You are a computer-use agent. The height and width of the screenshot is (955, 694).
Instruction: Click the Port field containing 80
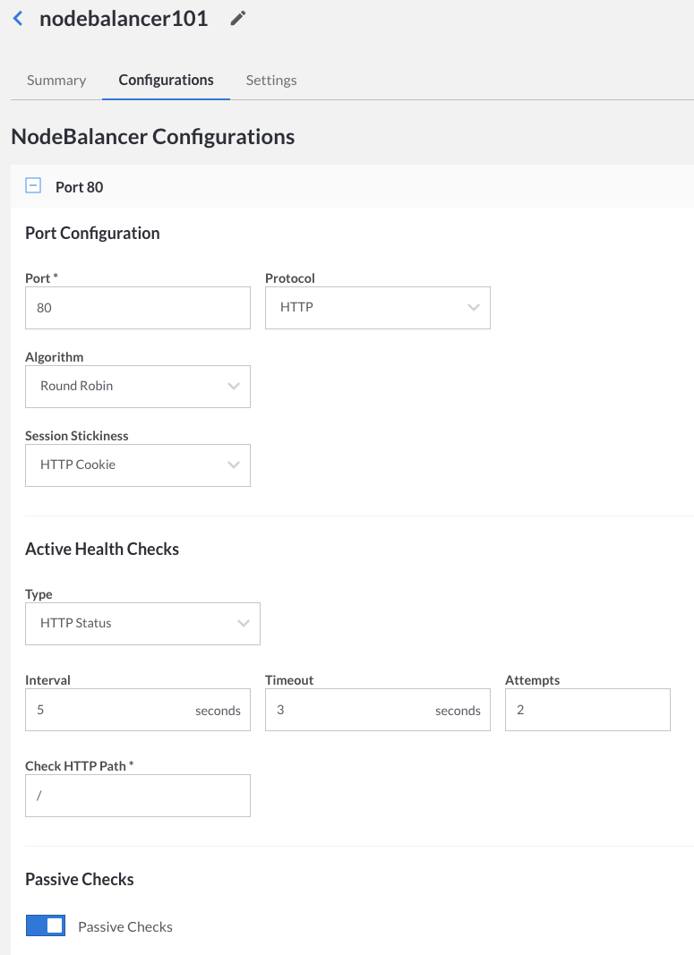click(x=138, y=305)
